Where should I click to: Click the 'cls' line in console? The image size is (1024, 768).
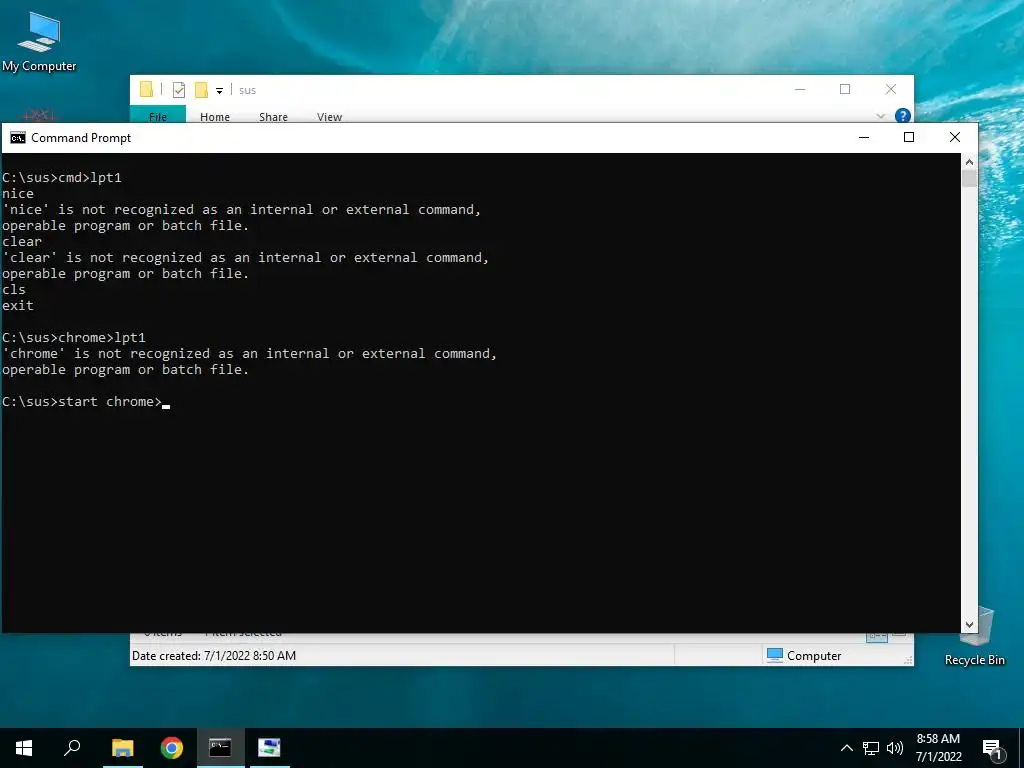[x=14, y=289]
